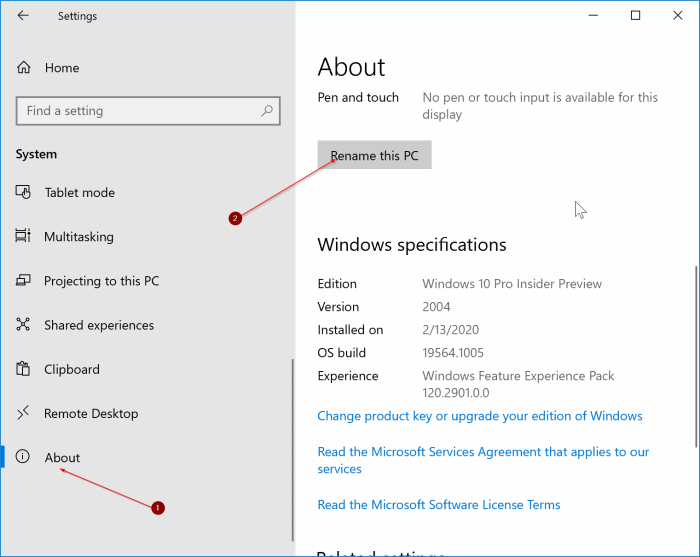Go to Projecting to this PC

tap(101, 281)
